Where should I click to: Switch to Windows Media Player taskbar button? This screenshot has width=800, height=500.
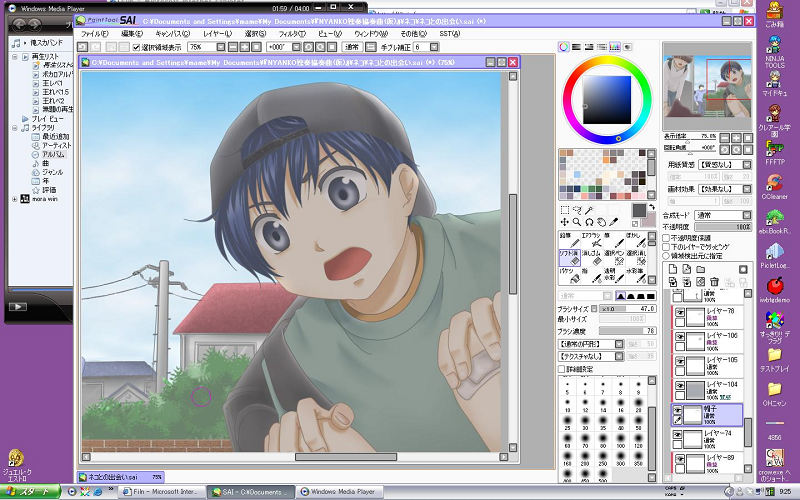(338, 492)
